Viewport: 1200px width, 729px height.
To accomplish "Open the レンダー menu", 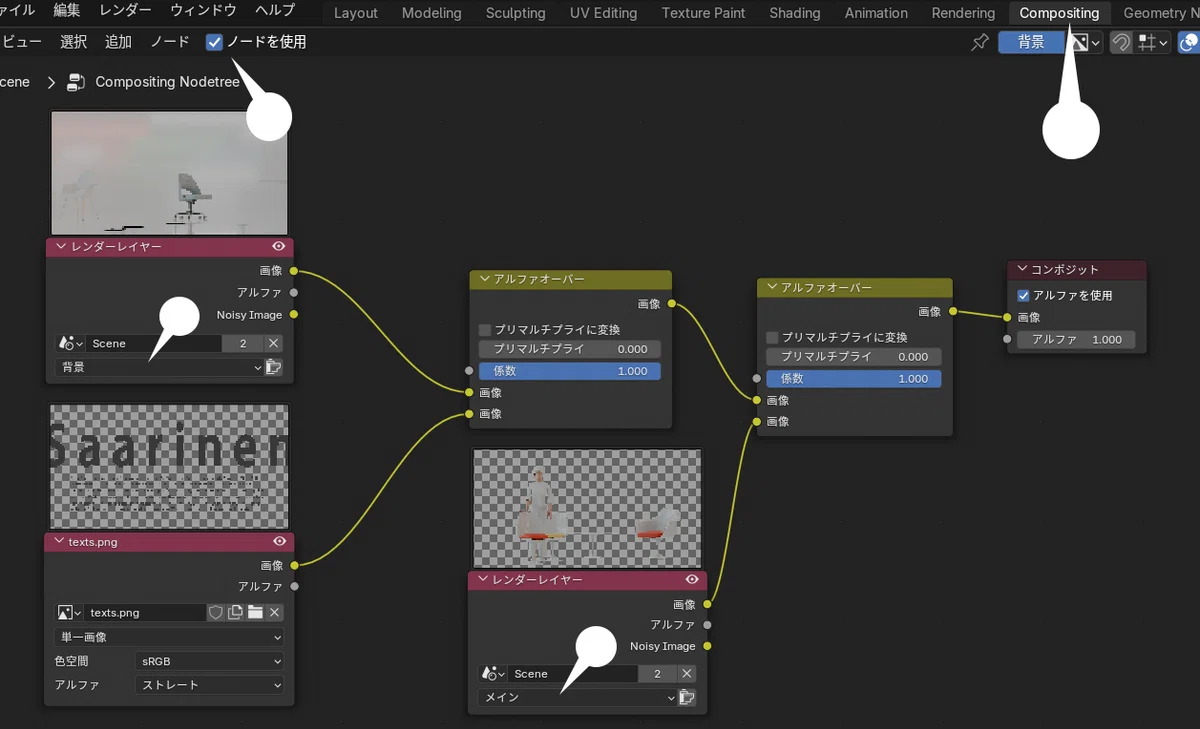I will click(x=126, y=11).
